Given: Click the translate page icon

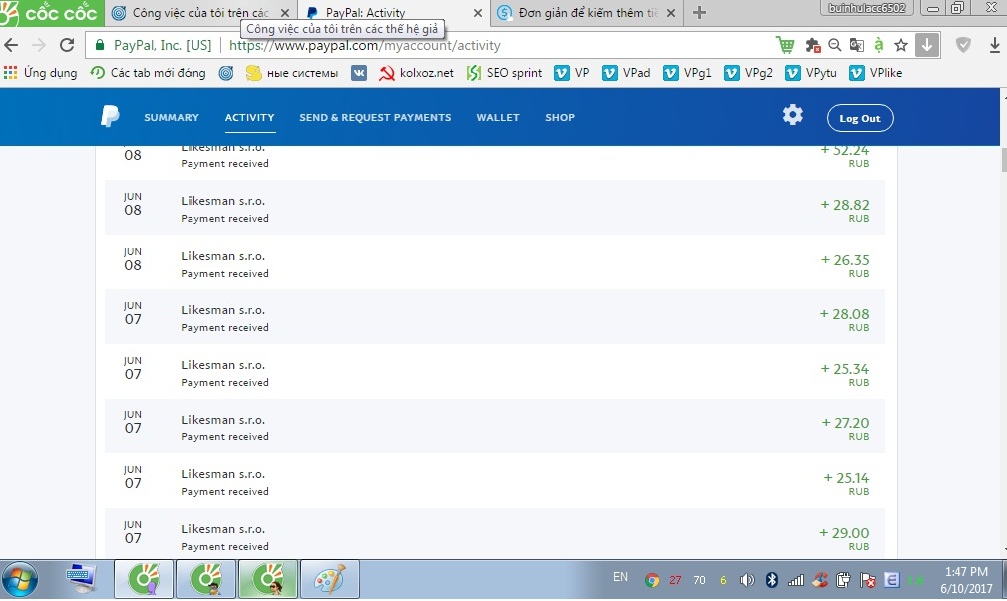Looking at the screenshot, I should [x=857, y=45].
